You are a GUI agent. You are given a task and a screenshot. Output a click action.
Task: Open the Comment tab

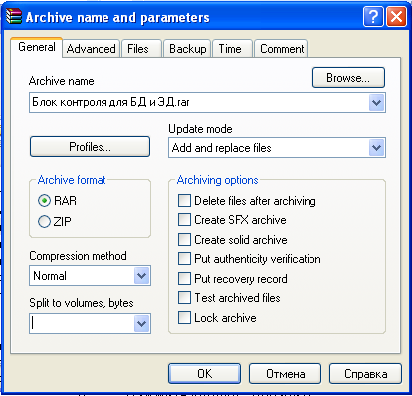pyautogui.click(x=281, y=49)
